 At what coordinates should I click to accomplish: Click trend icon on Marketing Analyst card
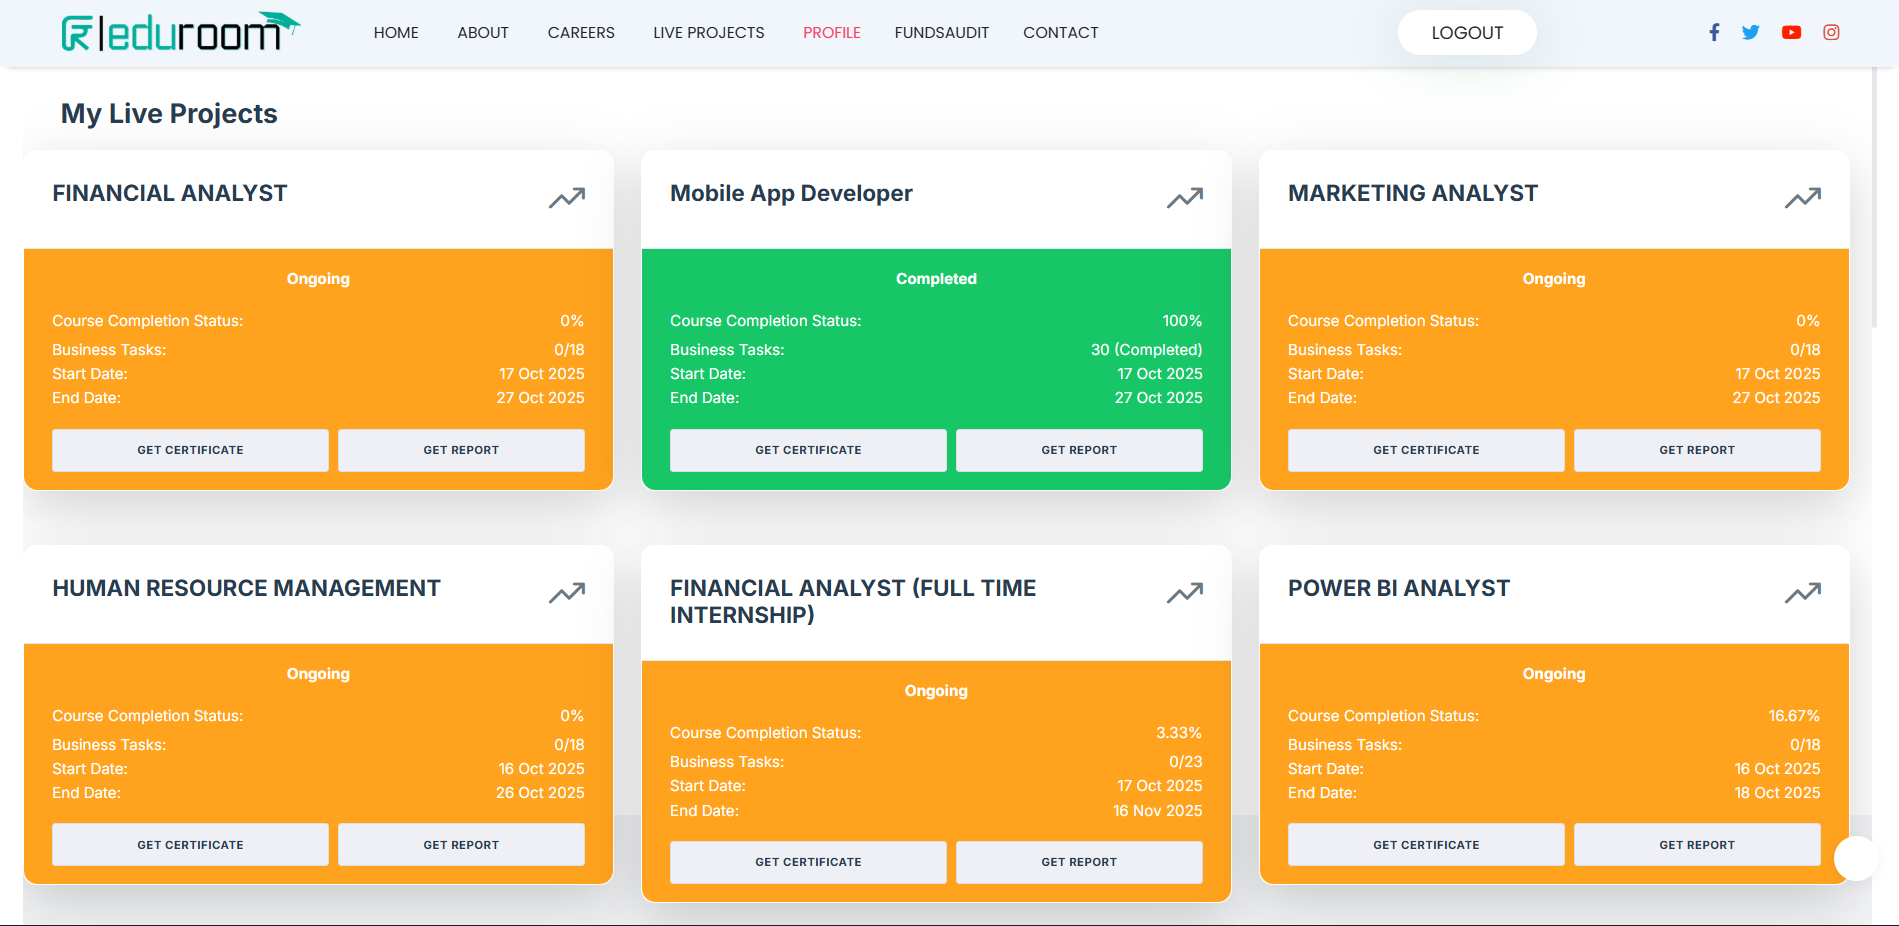(1803, 198)
